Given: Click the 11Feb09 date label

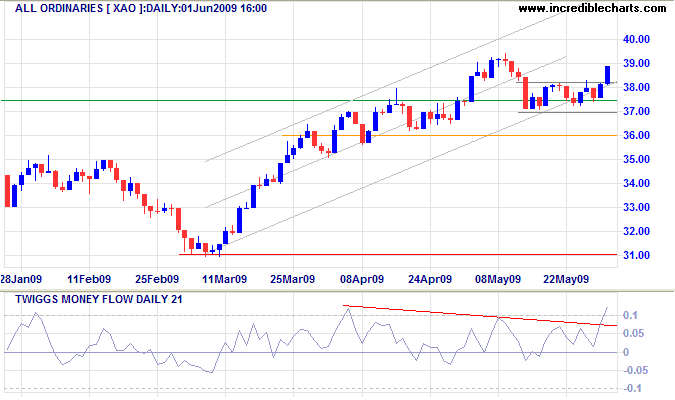Looking at the screenshot, I should pos(89,279).
